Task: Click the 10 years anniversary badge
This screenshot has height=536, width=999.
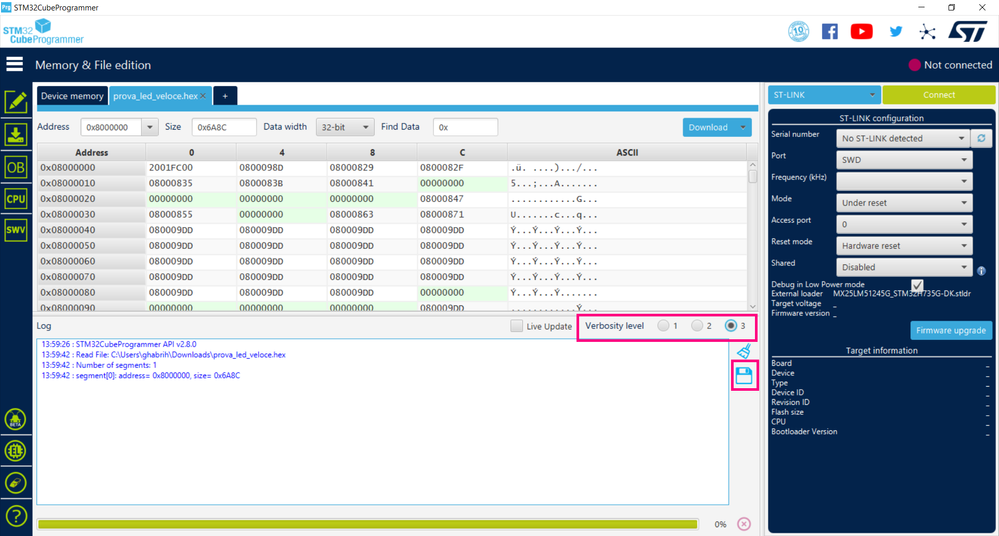Action: [798, 31]
